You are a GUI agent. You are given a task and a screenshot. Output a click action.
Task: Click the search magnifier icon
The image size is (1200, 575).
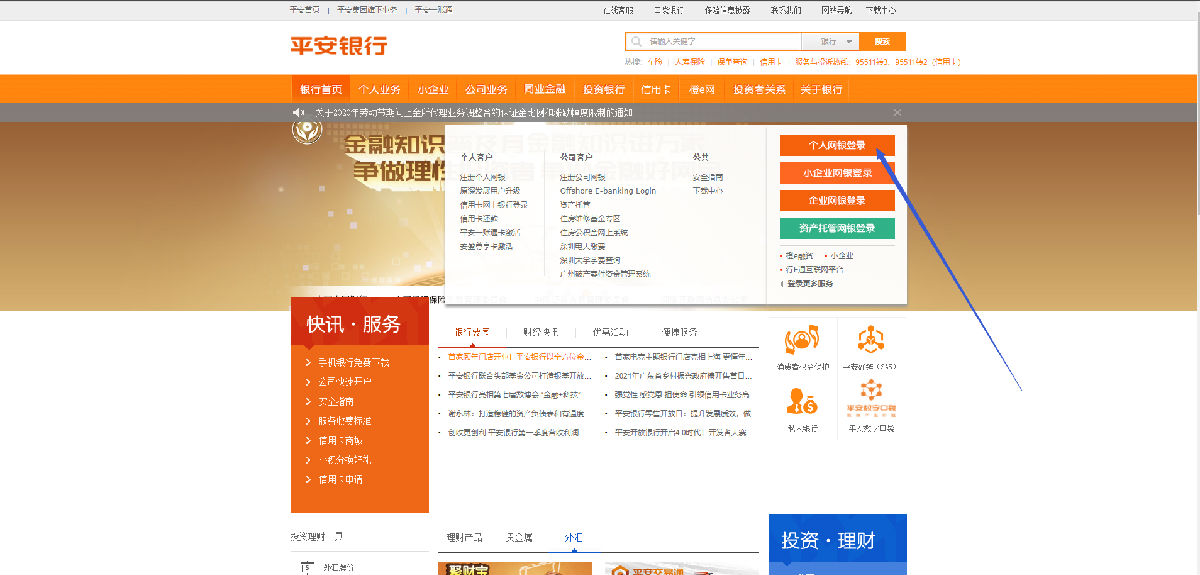pos(637,42)
